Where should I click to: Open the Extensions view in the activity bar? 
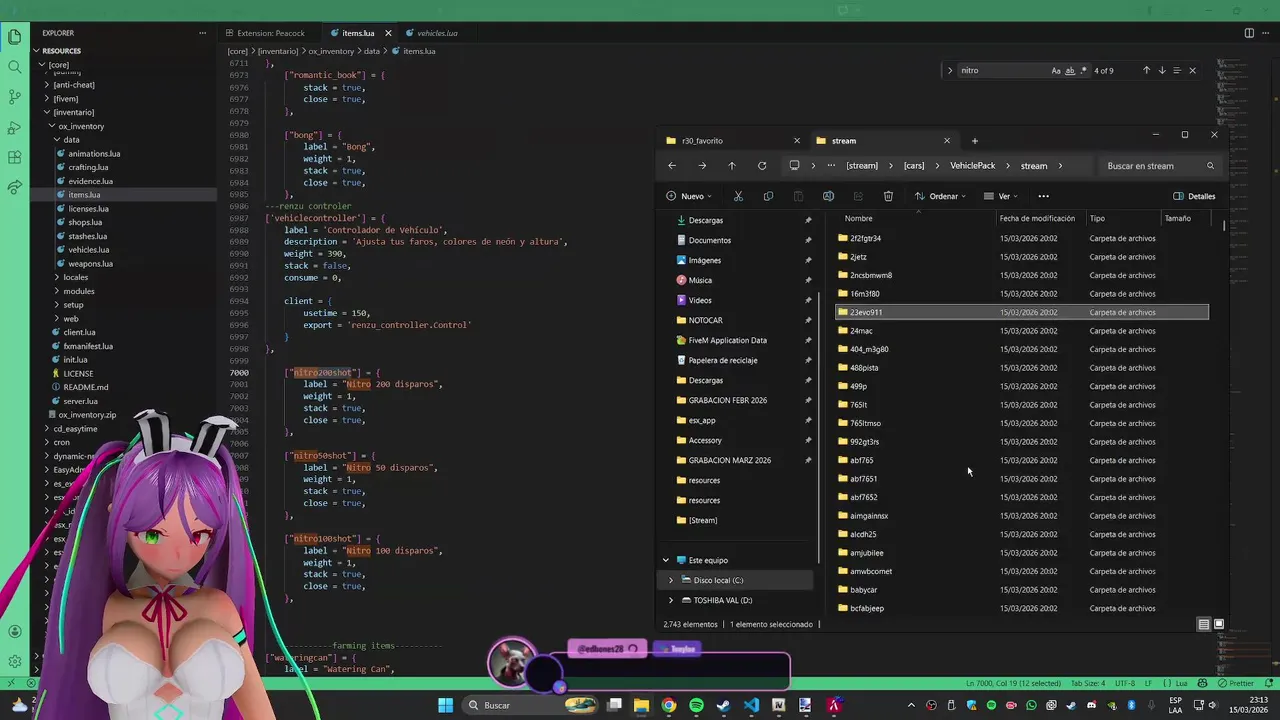pos(14,157)
